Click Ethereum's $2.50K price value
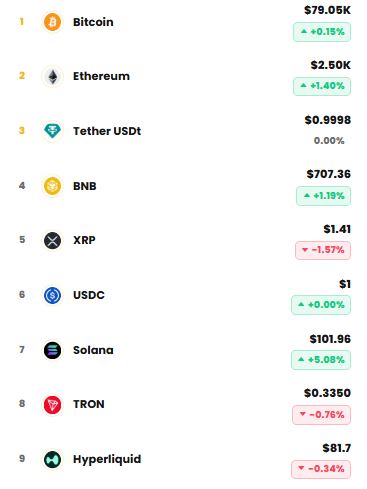367x489 pixels. coord(331,65)
